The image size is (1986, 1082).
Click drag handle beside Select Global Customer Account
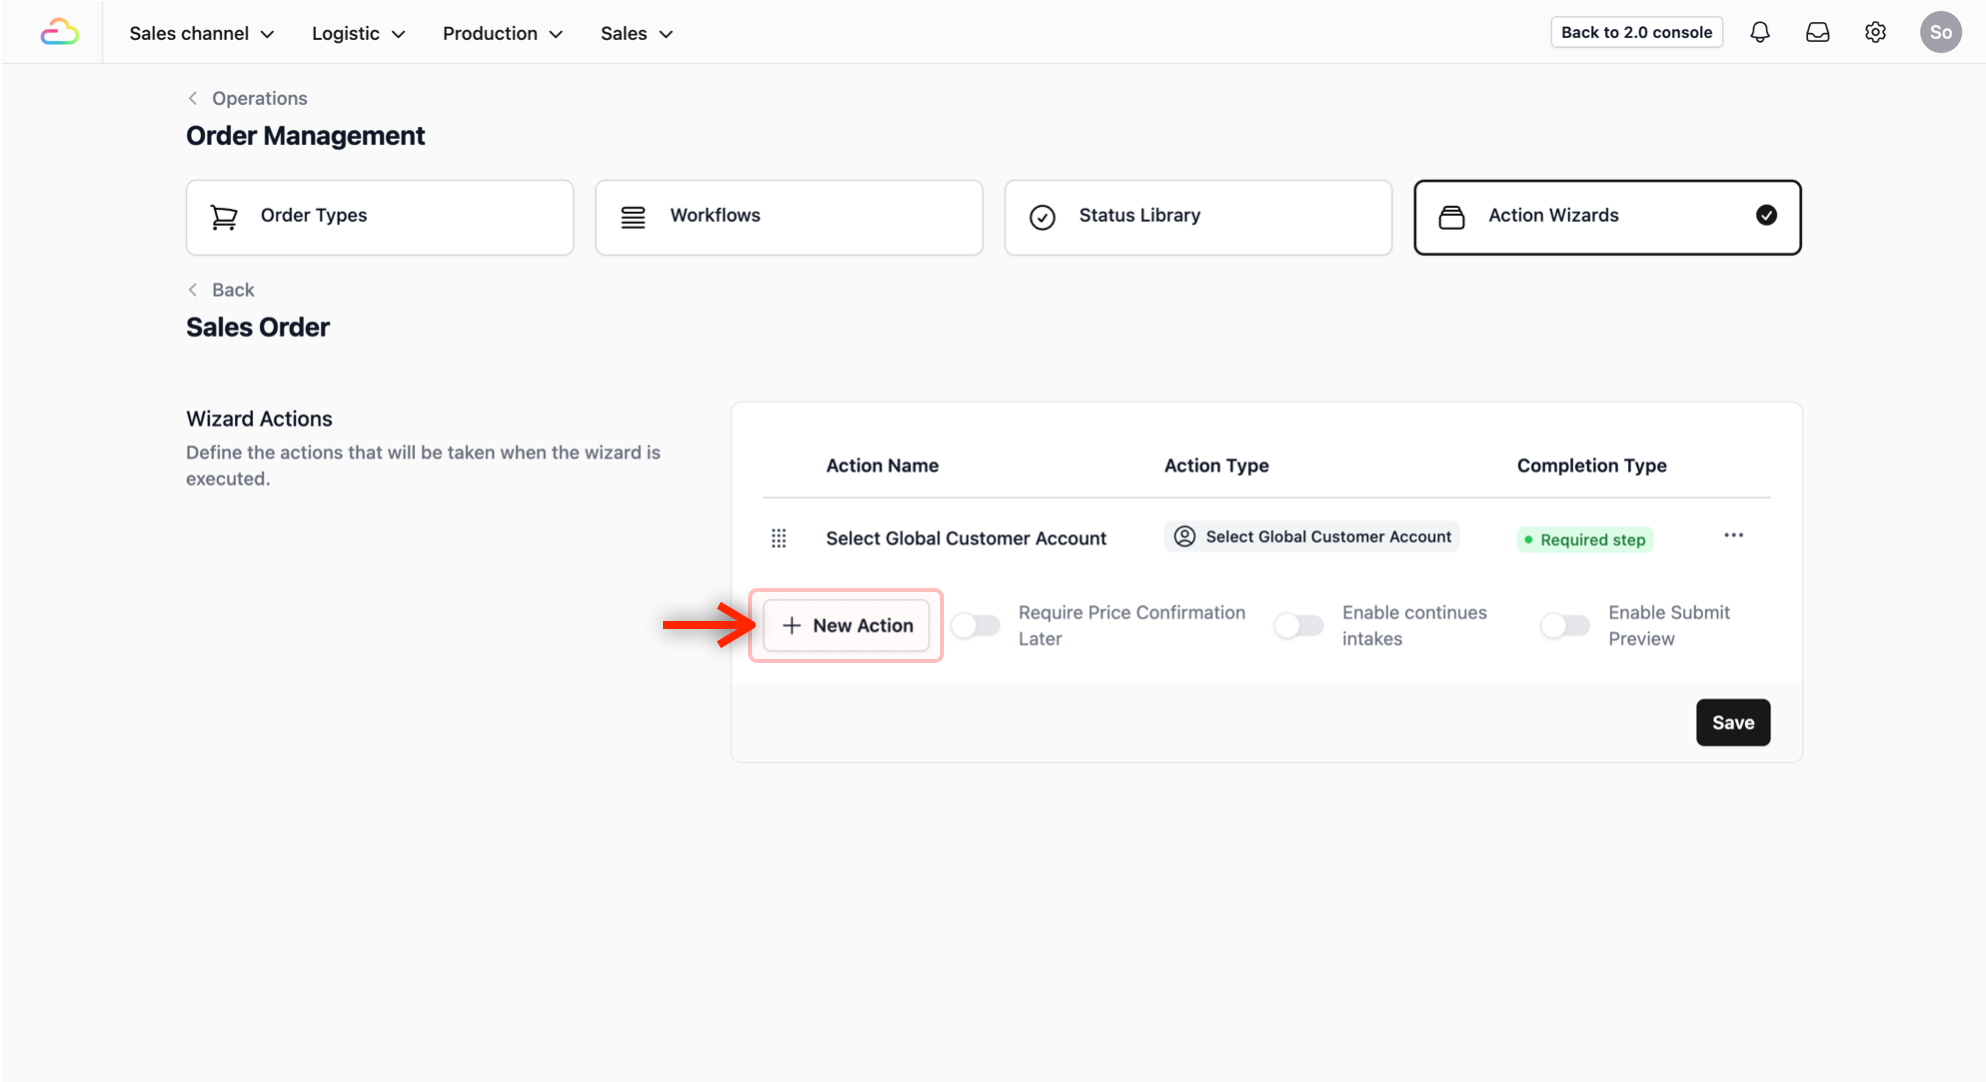coord(779,538)
